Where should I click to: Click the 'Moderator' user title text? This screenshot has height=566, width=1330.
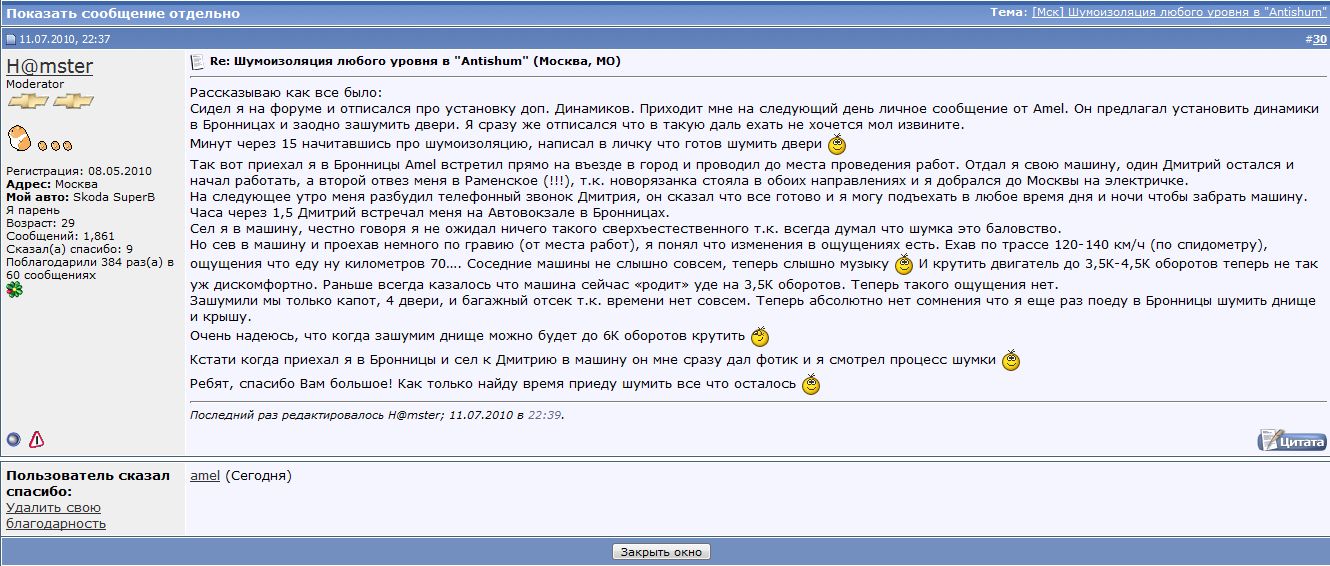(x=35, y=85)
